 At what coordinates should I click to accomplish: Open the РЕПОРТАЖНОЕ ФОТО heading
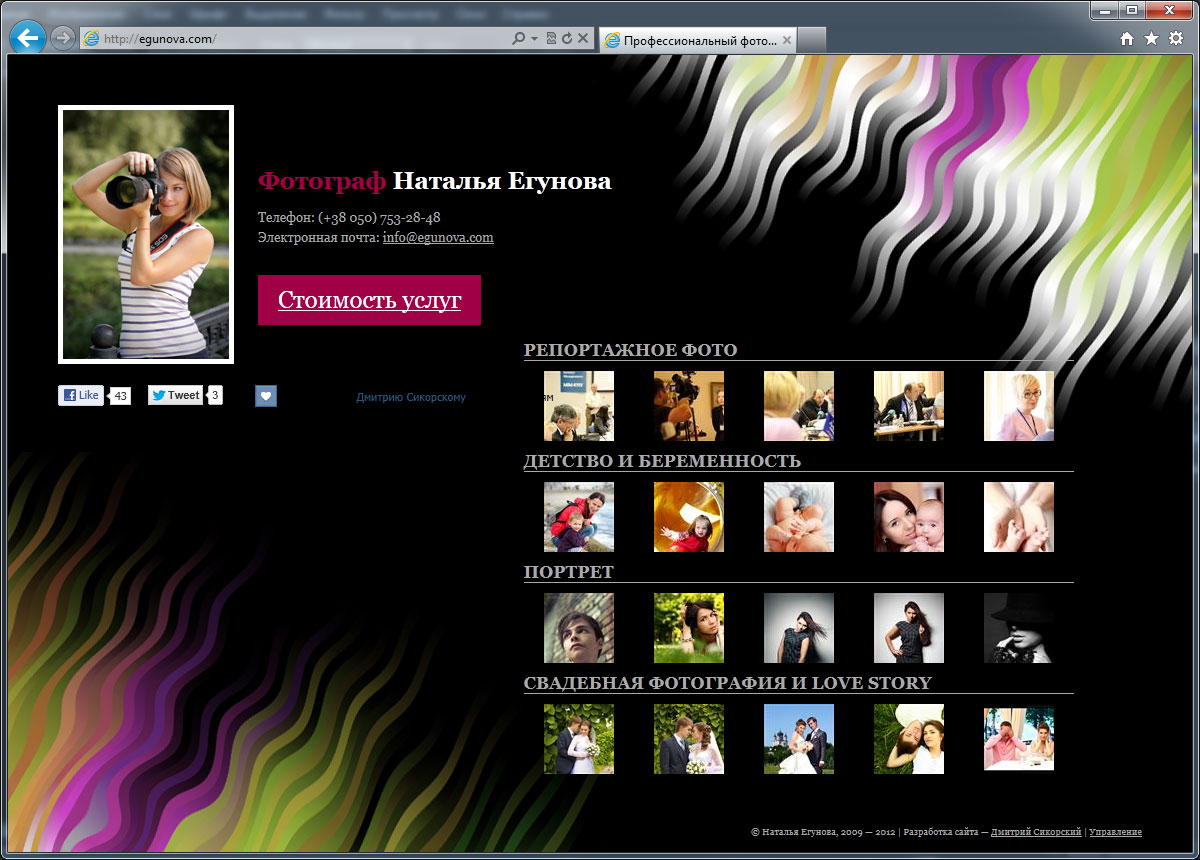pos(630,350)
